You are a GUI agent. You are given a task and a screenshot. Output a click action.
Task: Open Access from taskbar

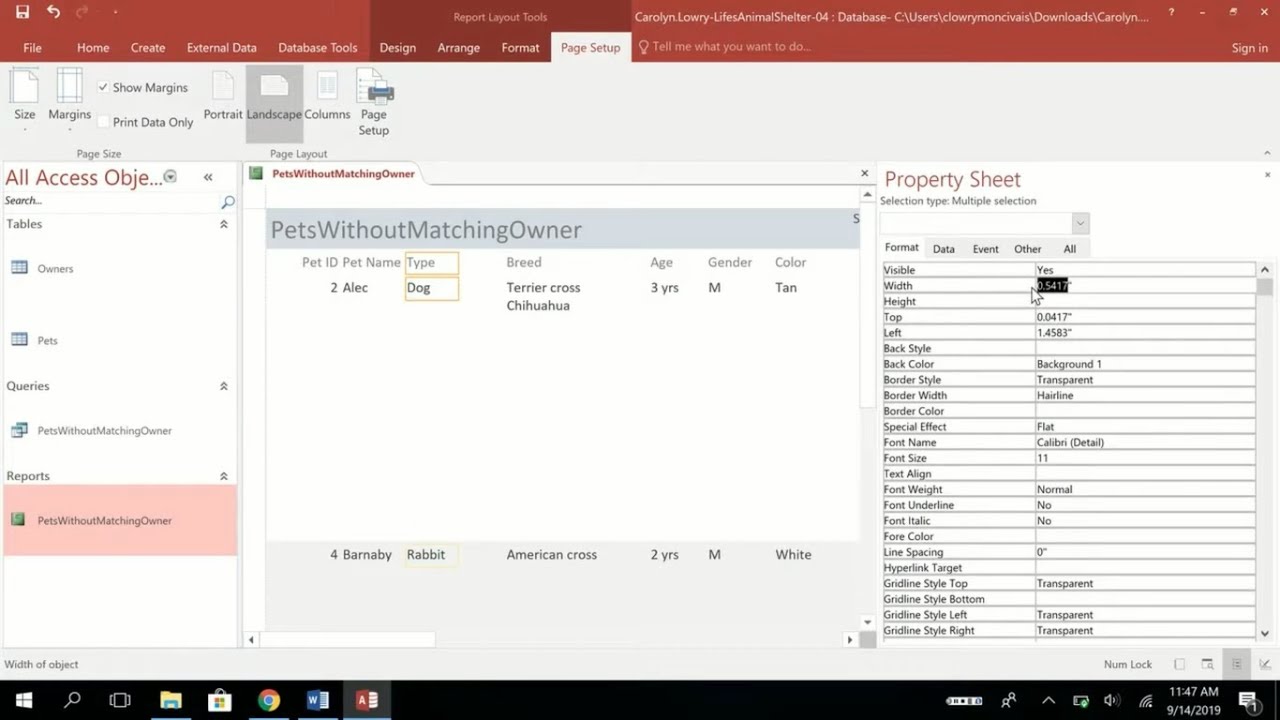[367, 700]
